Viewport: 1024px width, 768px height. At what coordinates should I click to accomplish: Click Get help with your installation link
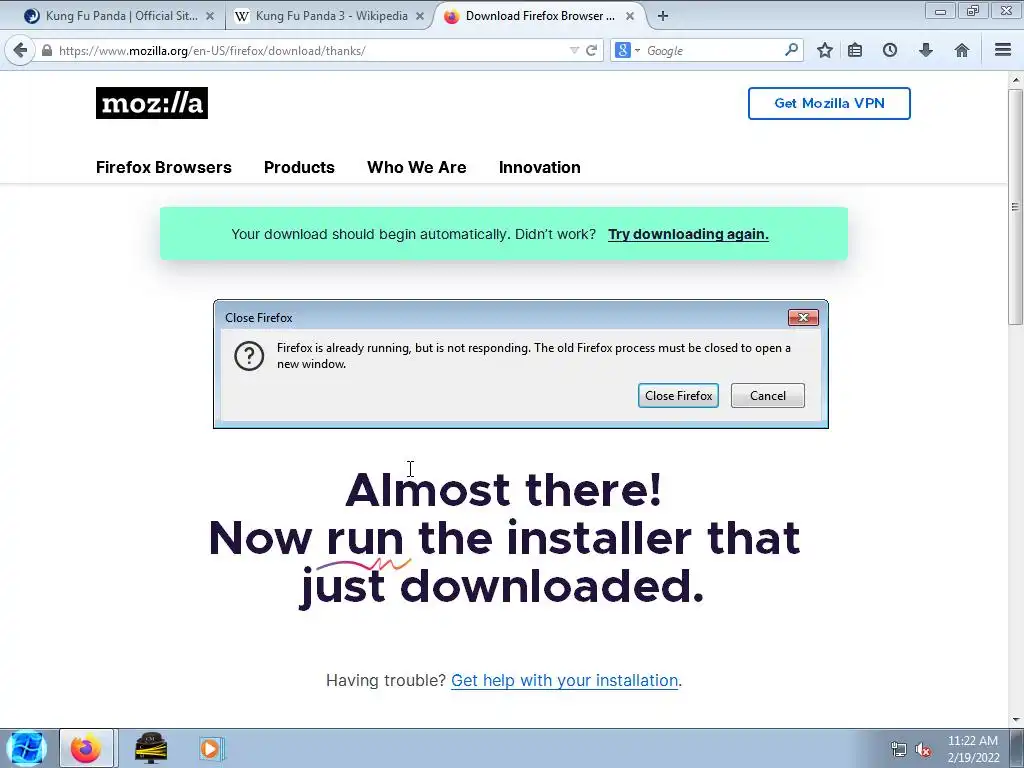coord(564,680)
